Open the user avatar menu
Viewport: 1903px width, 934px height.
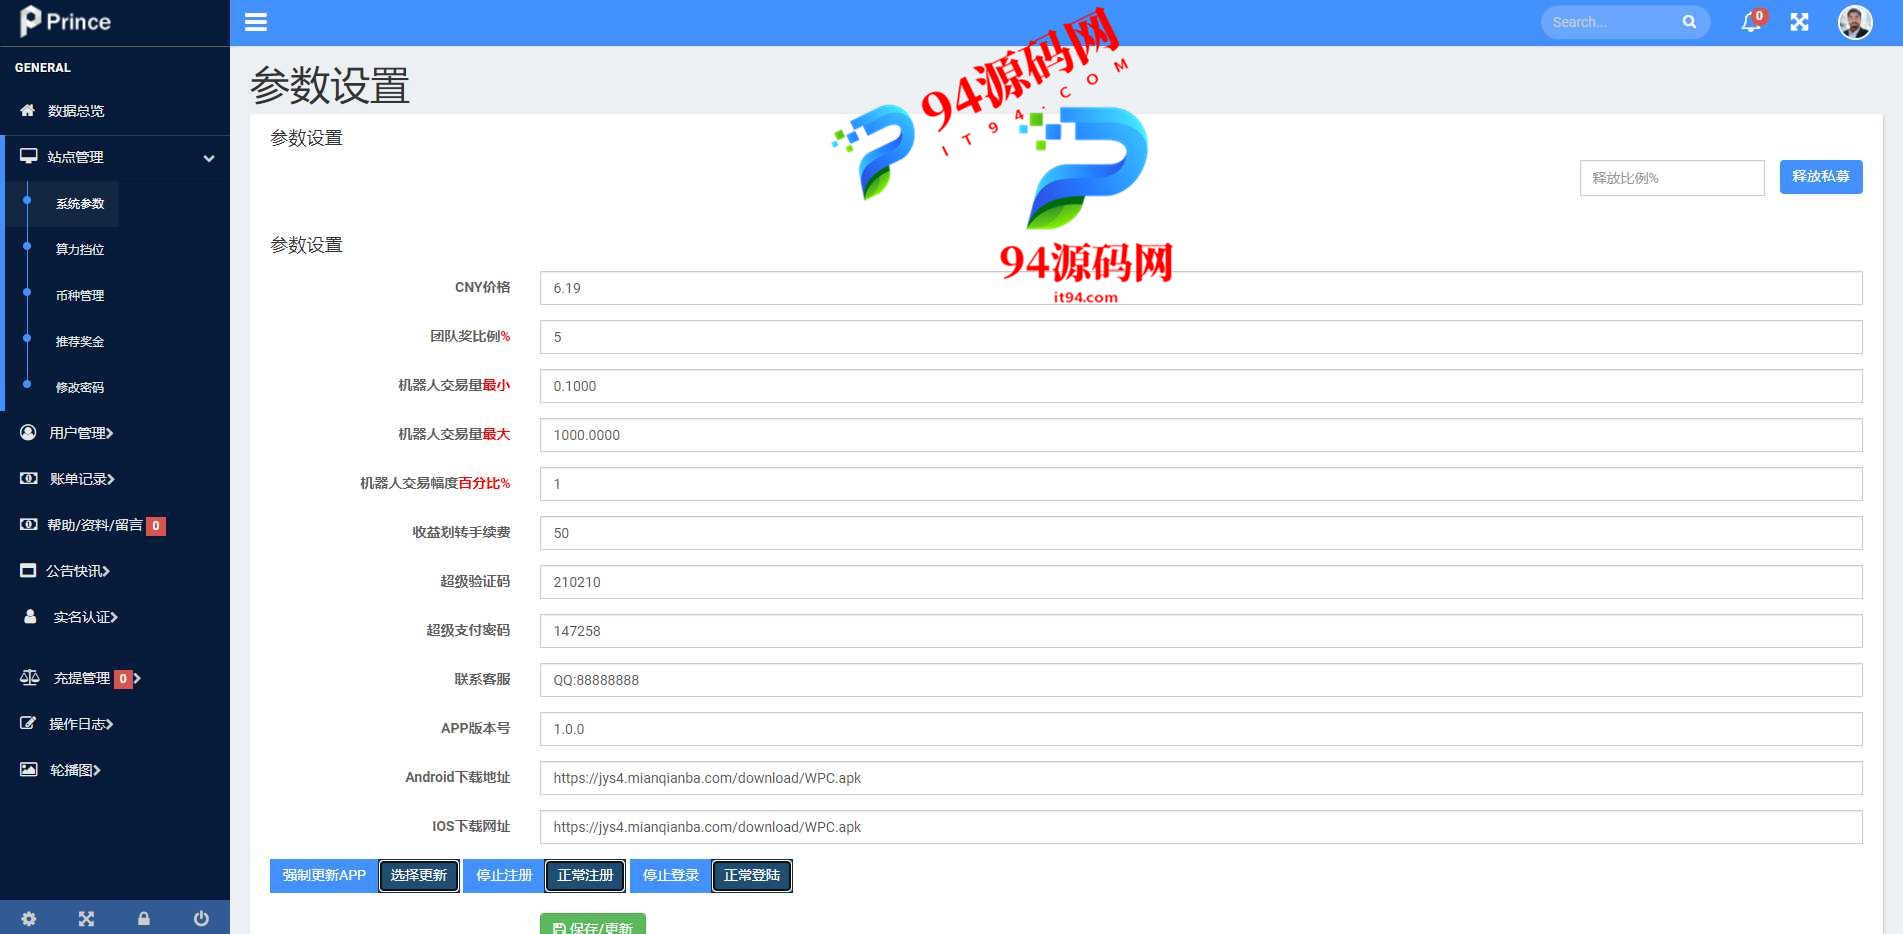click(1855, 22)
